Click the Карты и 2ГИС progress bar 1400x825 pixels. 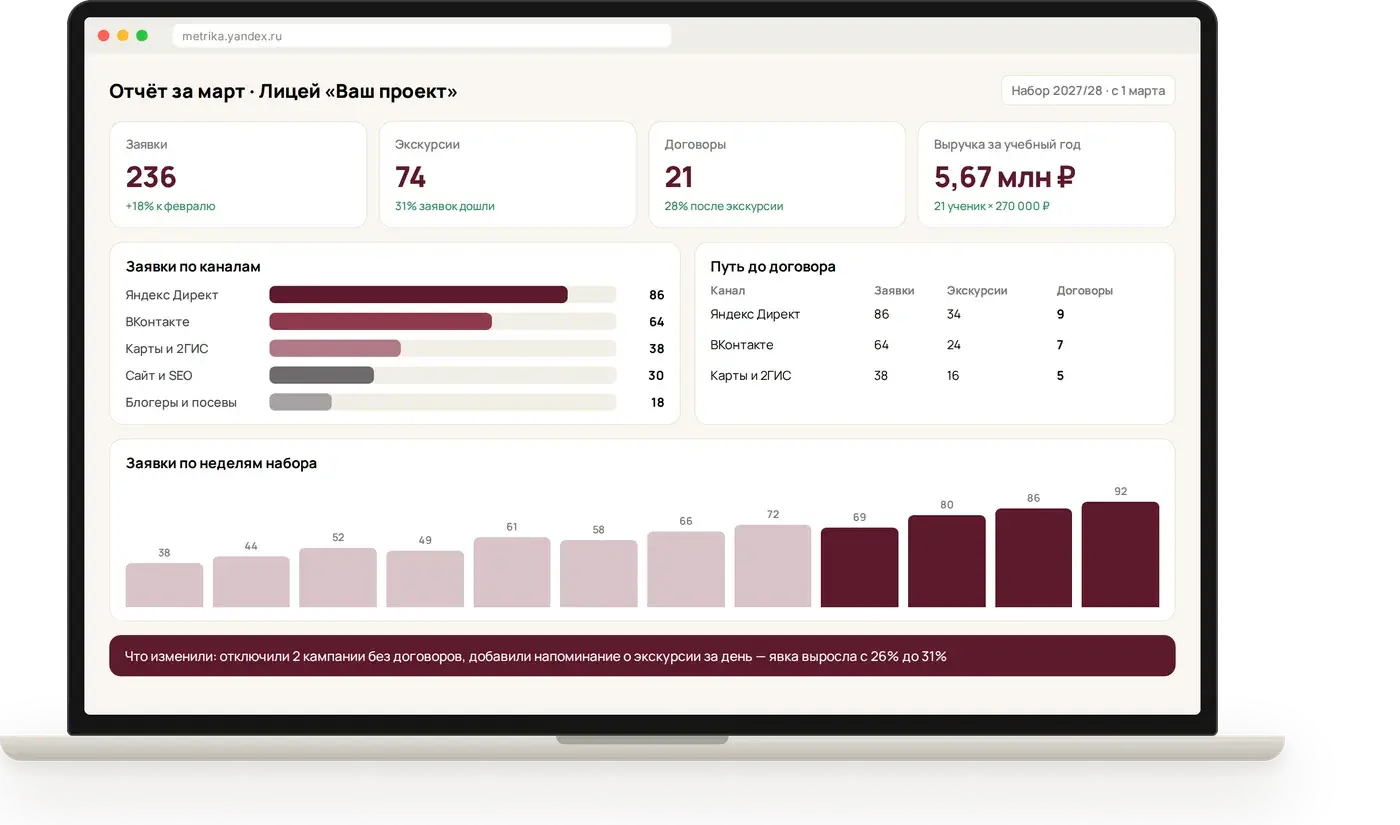pos(443,349)
